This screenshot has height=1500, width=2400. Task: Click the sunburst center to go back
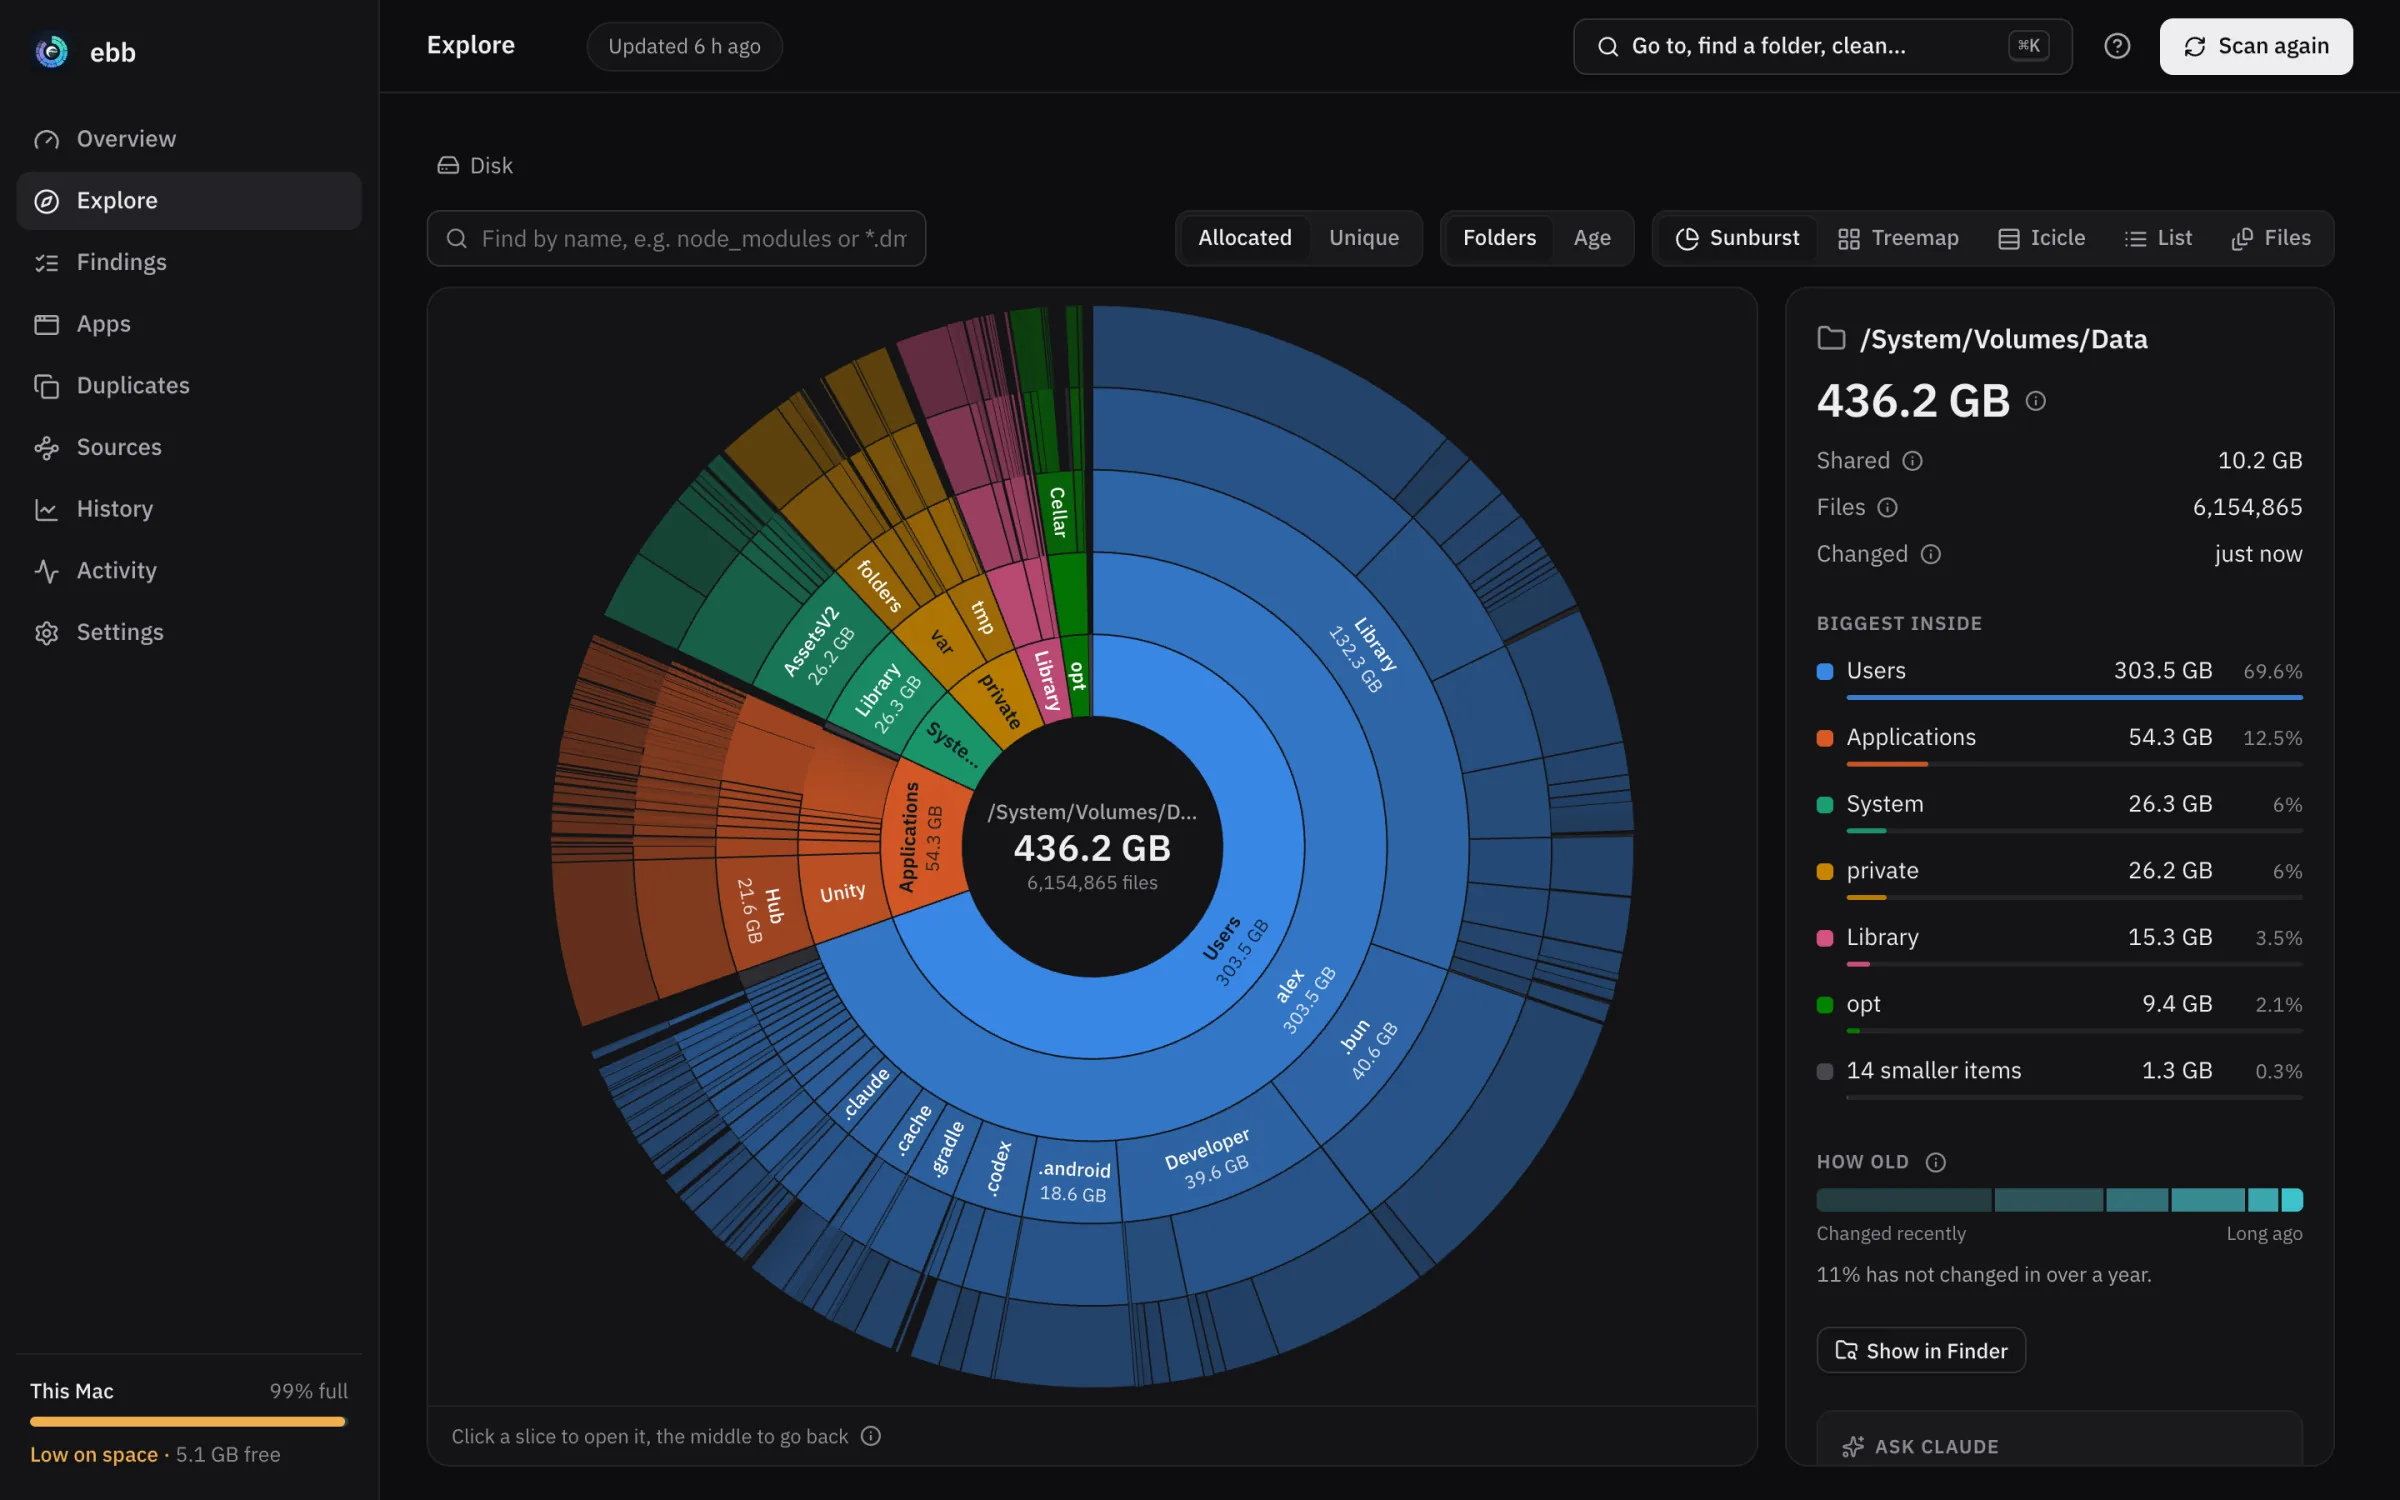tap(1092, 847)
